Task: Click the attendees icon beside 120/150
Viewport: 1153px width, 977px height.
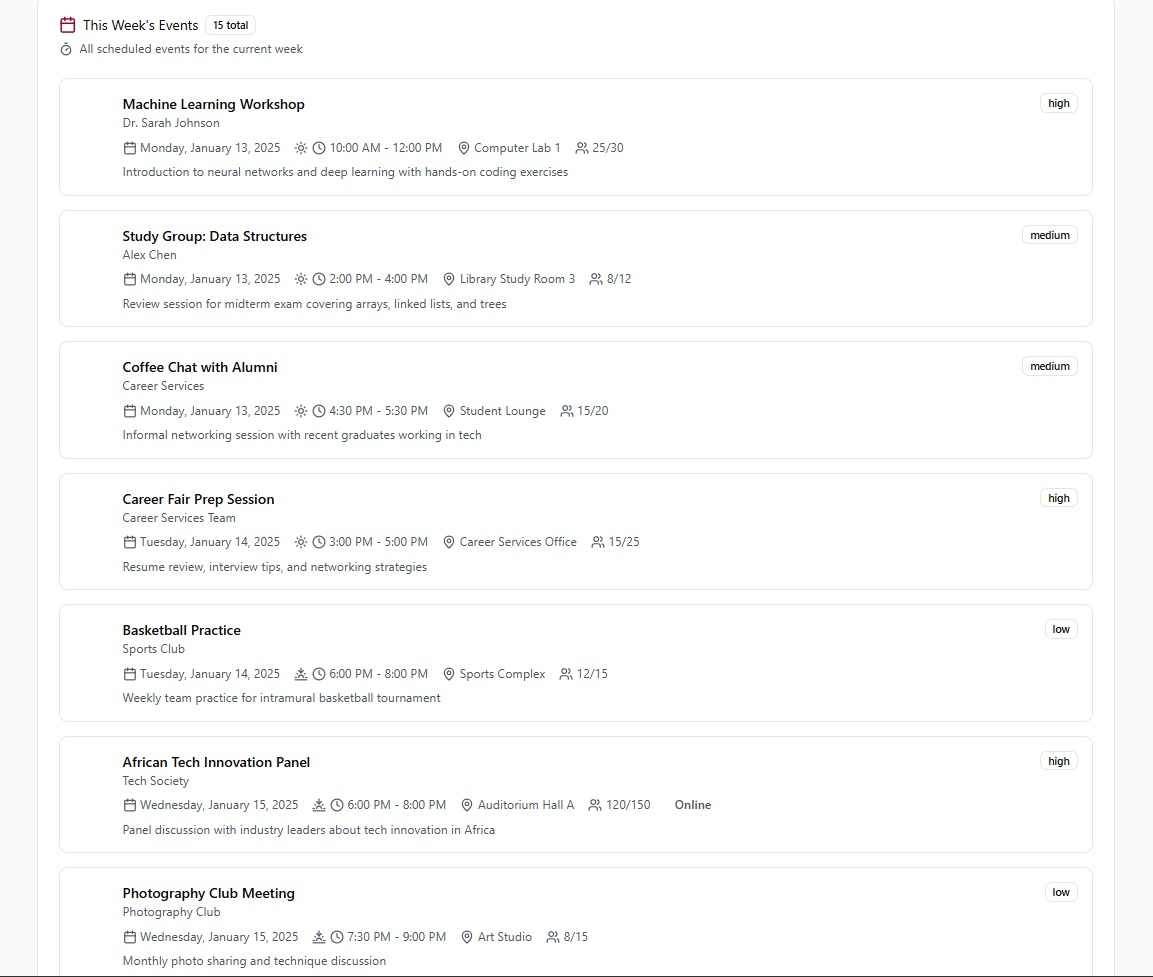Action: pyautogui.click(x=595, y=805)
